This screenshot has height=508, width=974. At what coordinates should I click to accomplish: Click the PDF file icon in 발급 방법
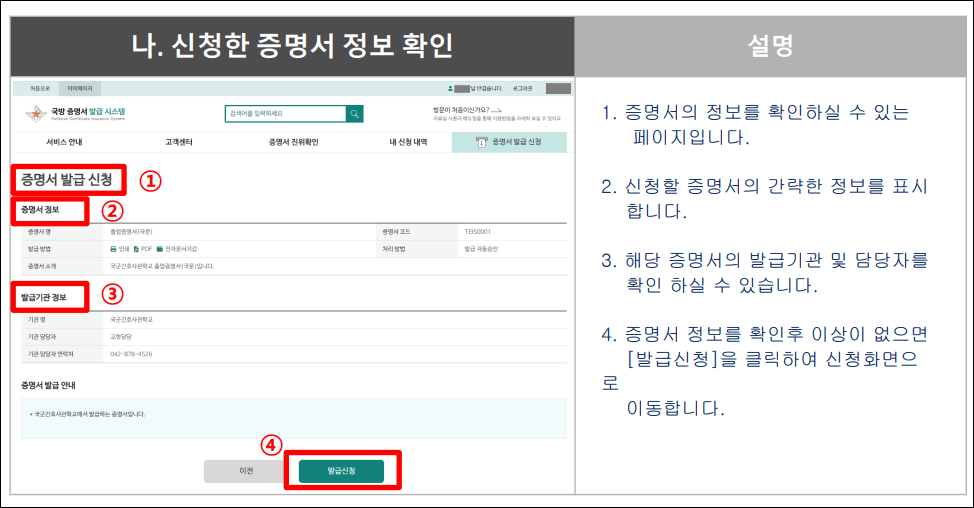[136, 248]
